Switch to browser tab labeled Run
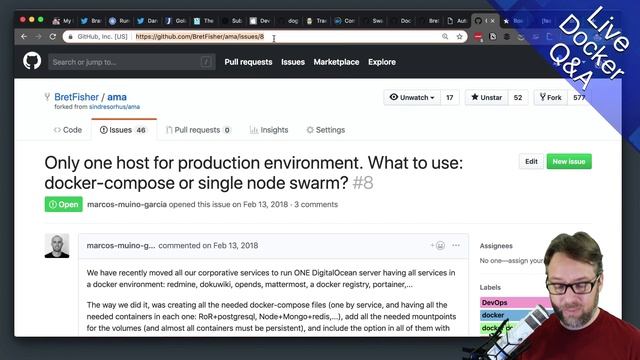Image resolution: width=640 pixels, height=360 pixels. pos(119,21)
